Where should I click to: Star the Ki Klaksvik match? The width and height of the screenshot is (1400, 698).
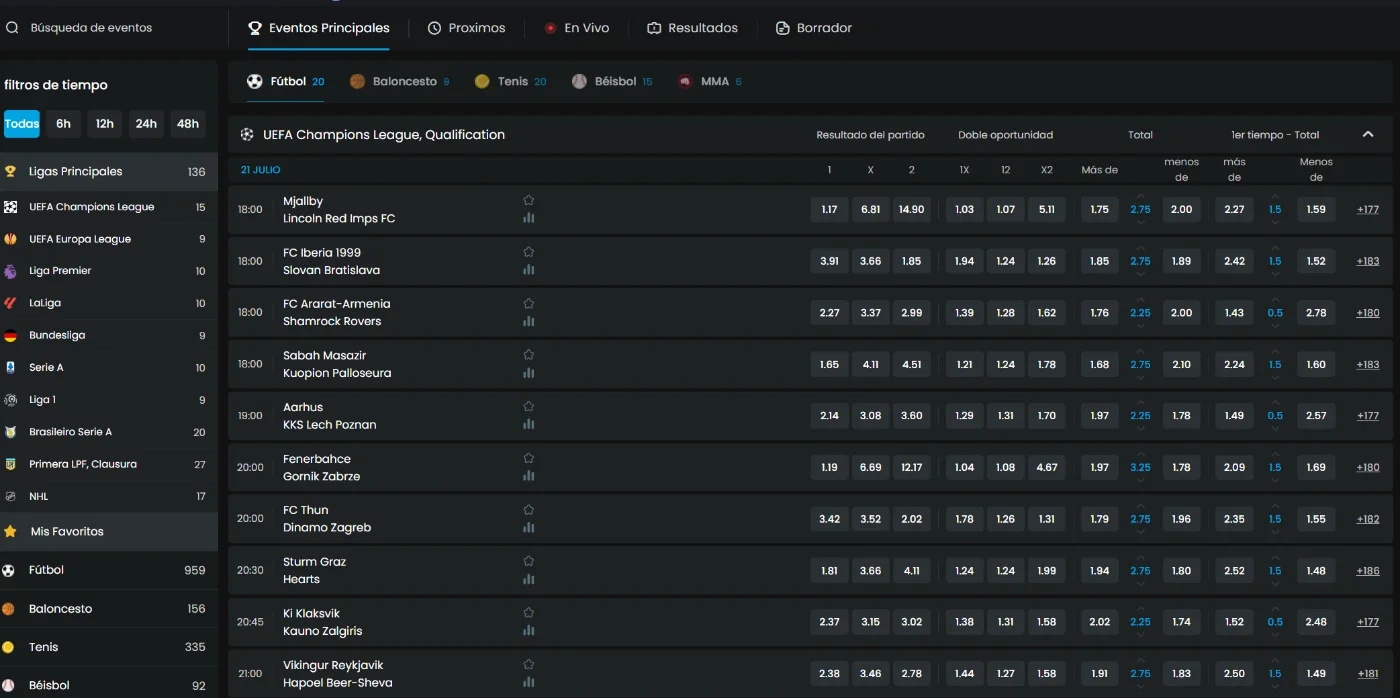[x=529, y=613]
